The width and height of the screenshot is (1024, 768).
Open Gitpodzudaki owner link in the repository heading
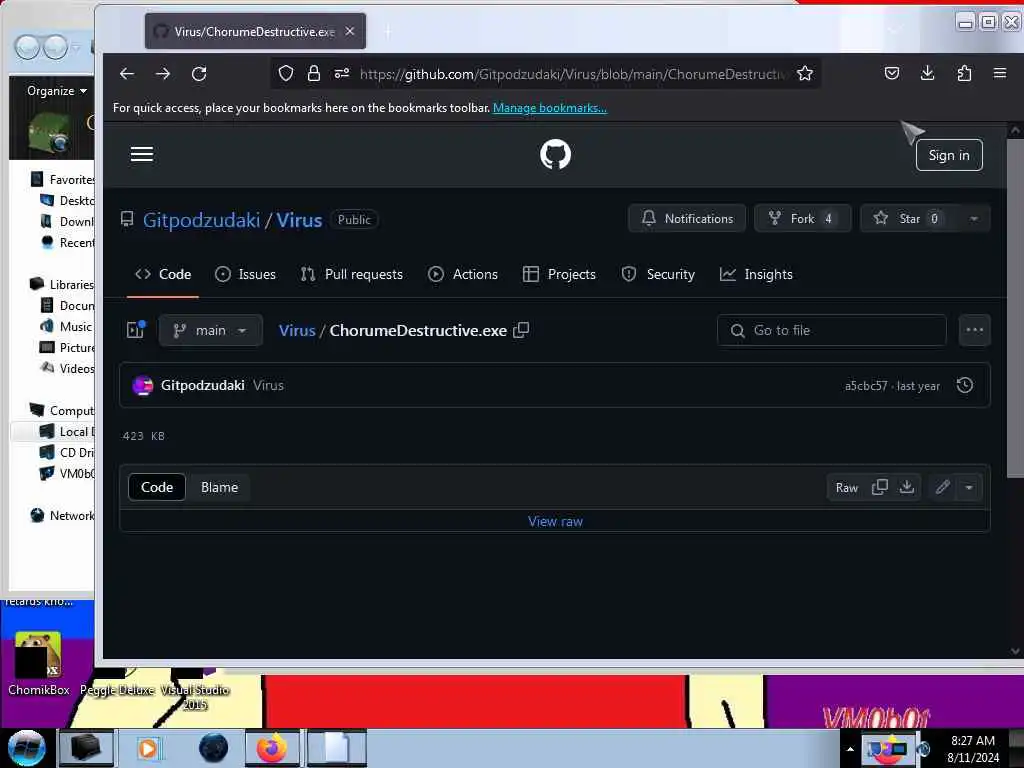(x=201, y=220)
